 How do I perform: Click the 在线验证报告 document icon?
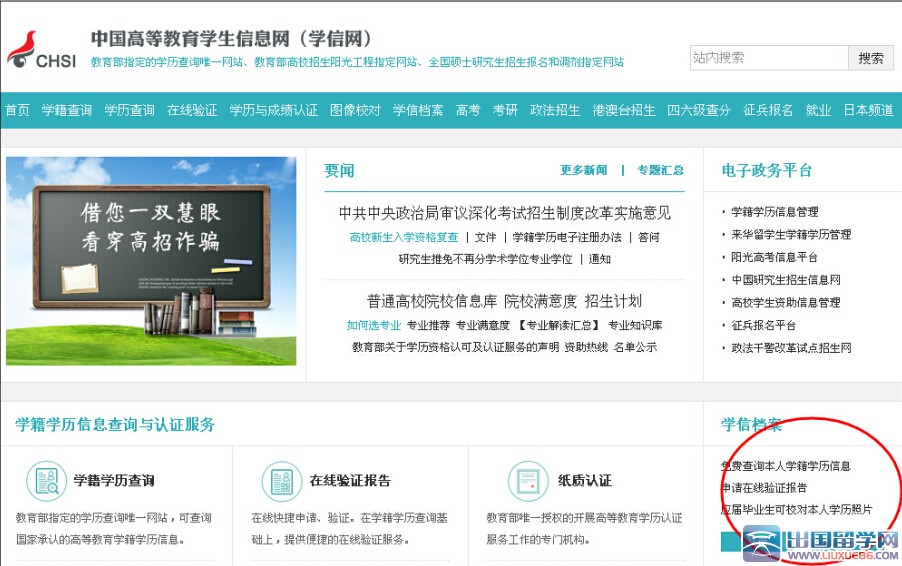tap(281, 481)
